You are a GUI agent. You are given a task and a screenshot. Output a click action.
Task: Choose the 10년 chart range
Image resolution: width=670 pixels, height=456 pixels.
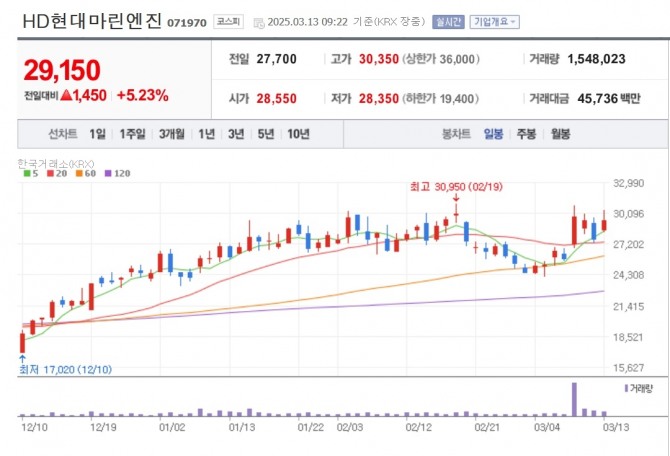click(x=298, y=134)
